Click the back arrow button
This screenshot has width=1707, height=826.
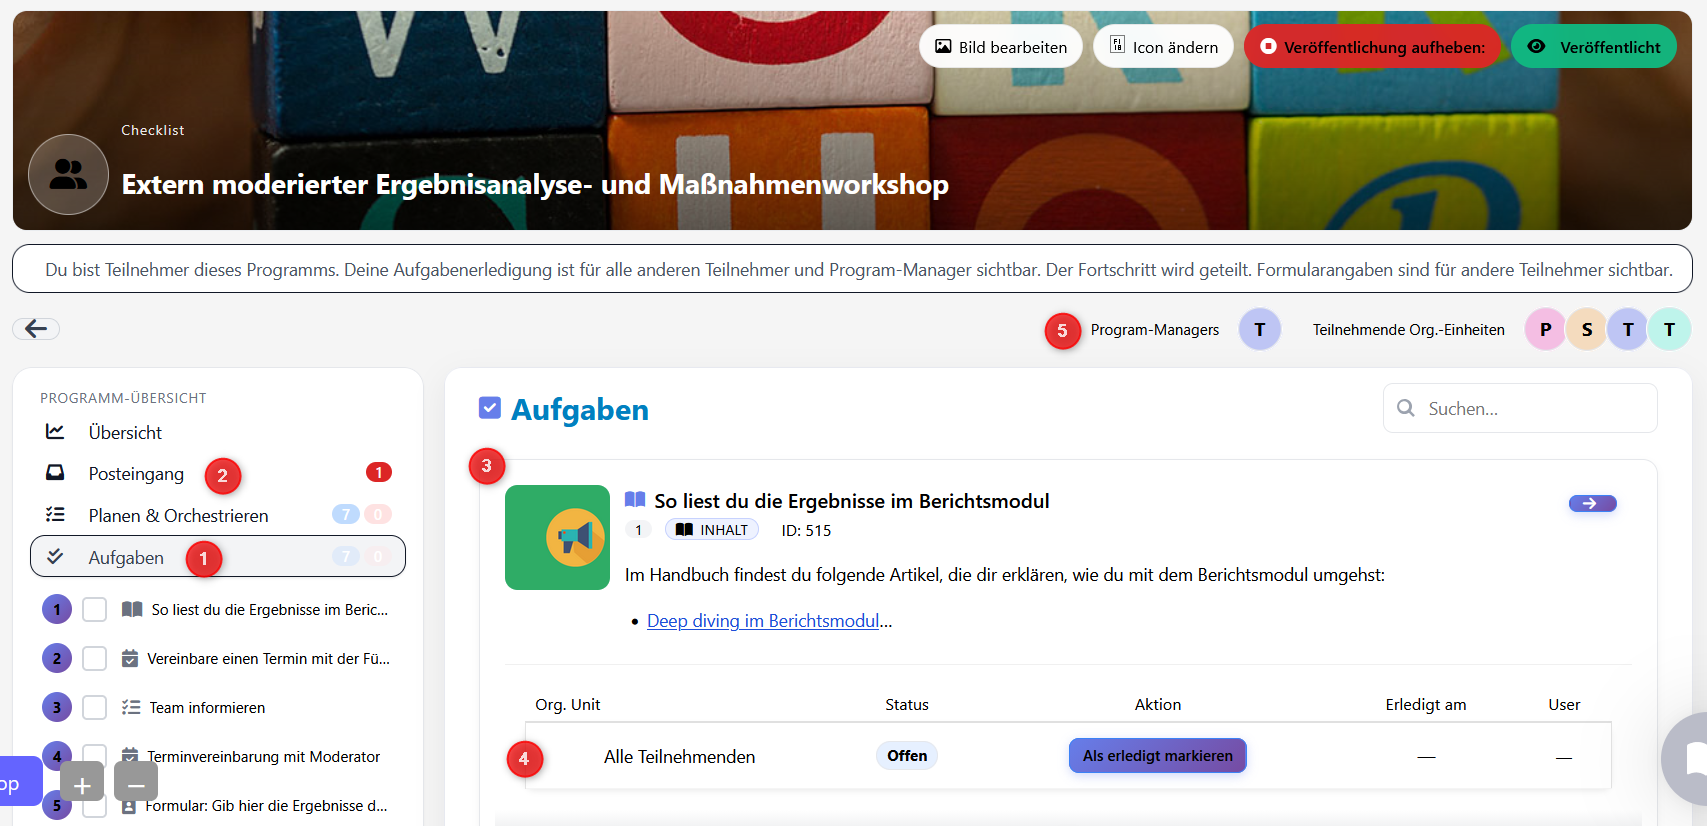pyautogui.click(x=36, y=329)
